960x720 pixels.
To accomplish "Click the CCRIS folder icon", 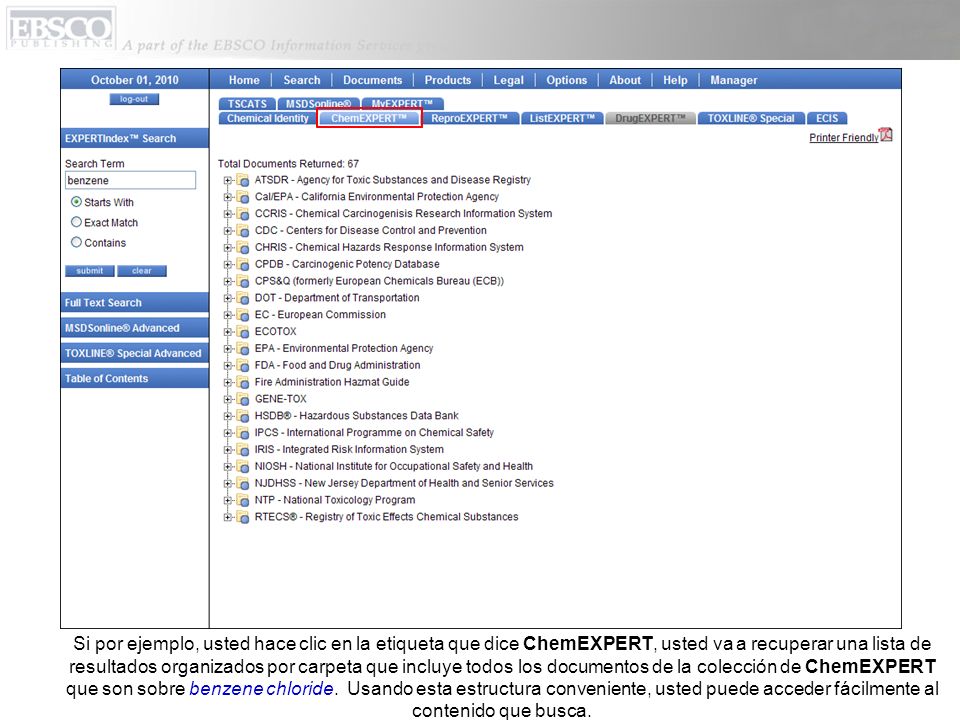I will point(243,214).
